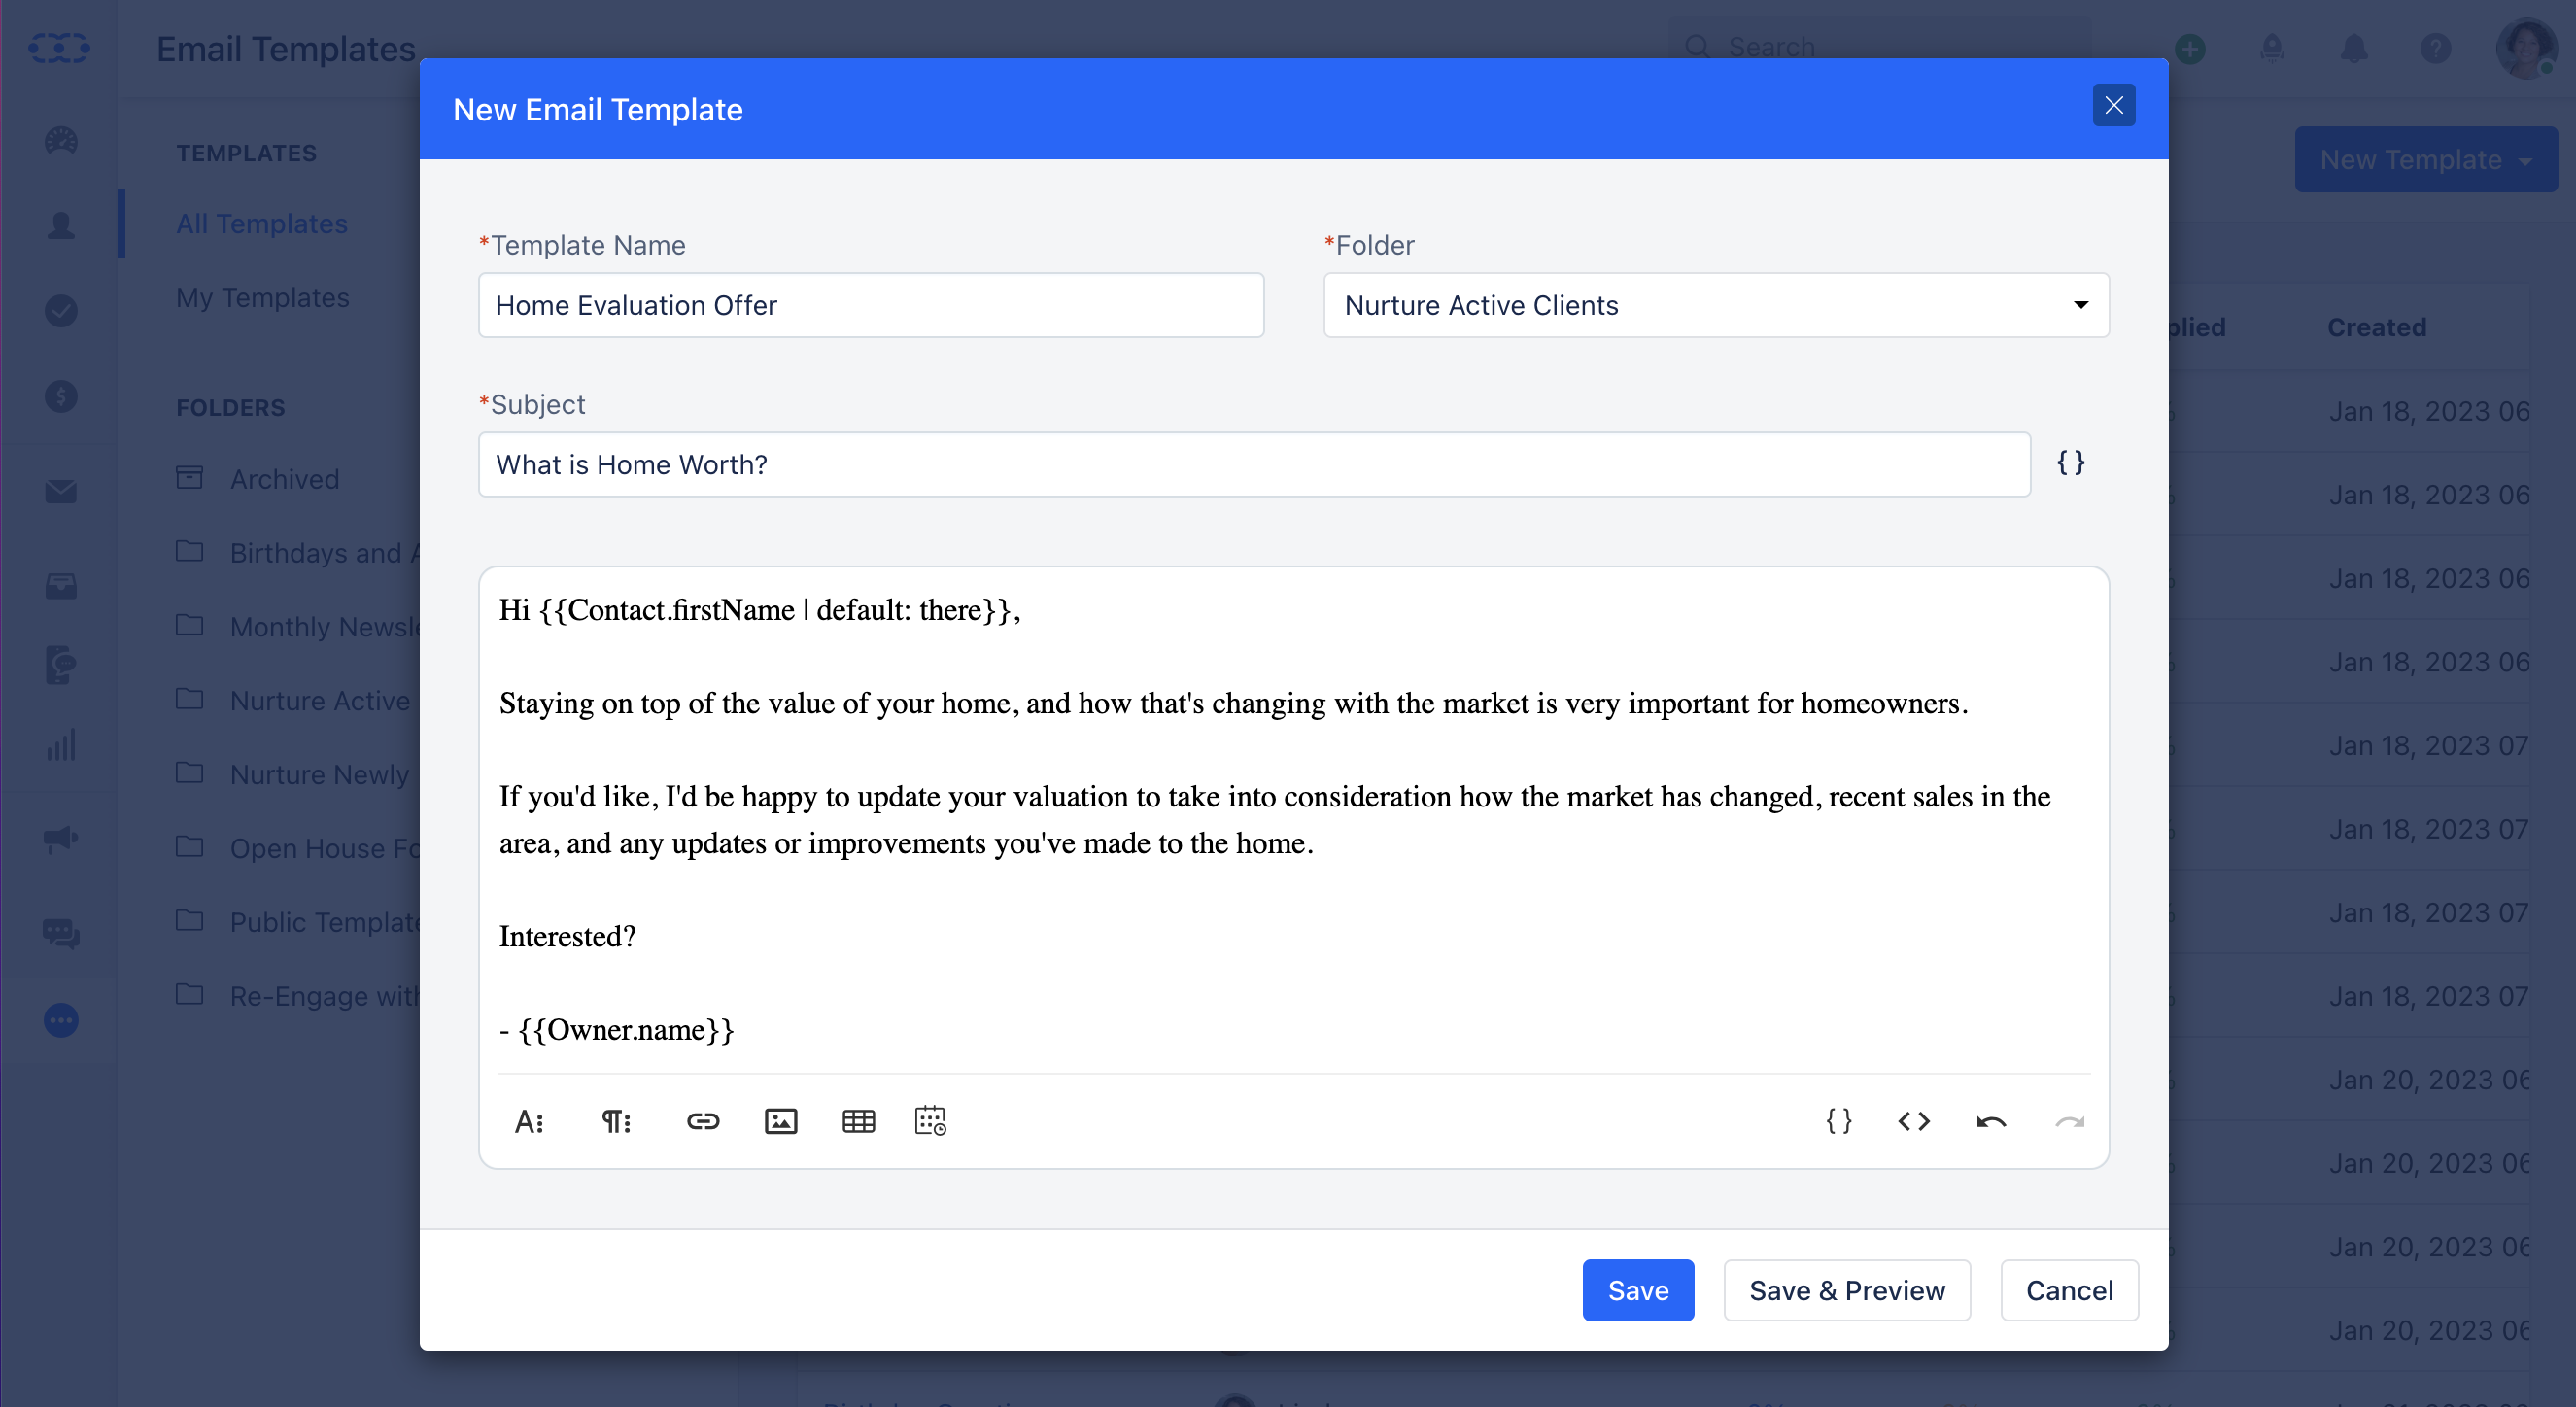Switch to HTML code view

tap(1914, 1122)
